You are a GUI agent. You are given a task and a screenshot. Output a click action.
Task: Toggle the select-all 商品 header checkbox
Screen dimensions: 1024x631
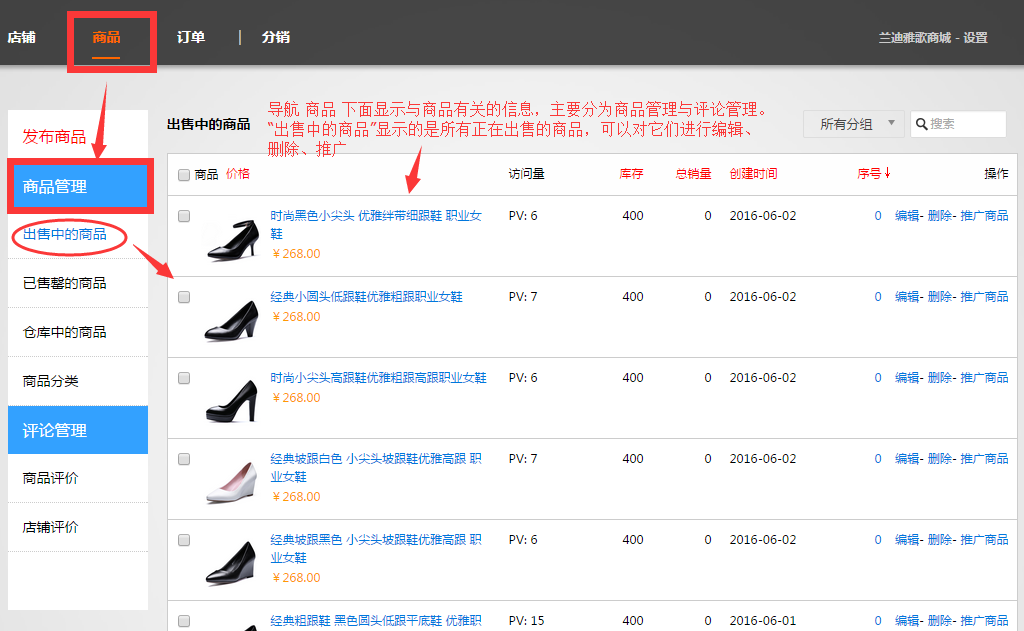(x=184, y=175)
